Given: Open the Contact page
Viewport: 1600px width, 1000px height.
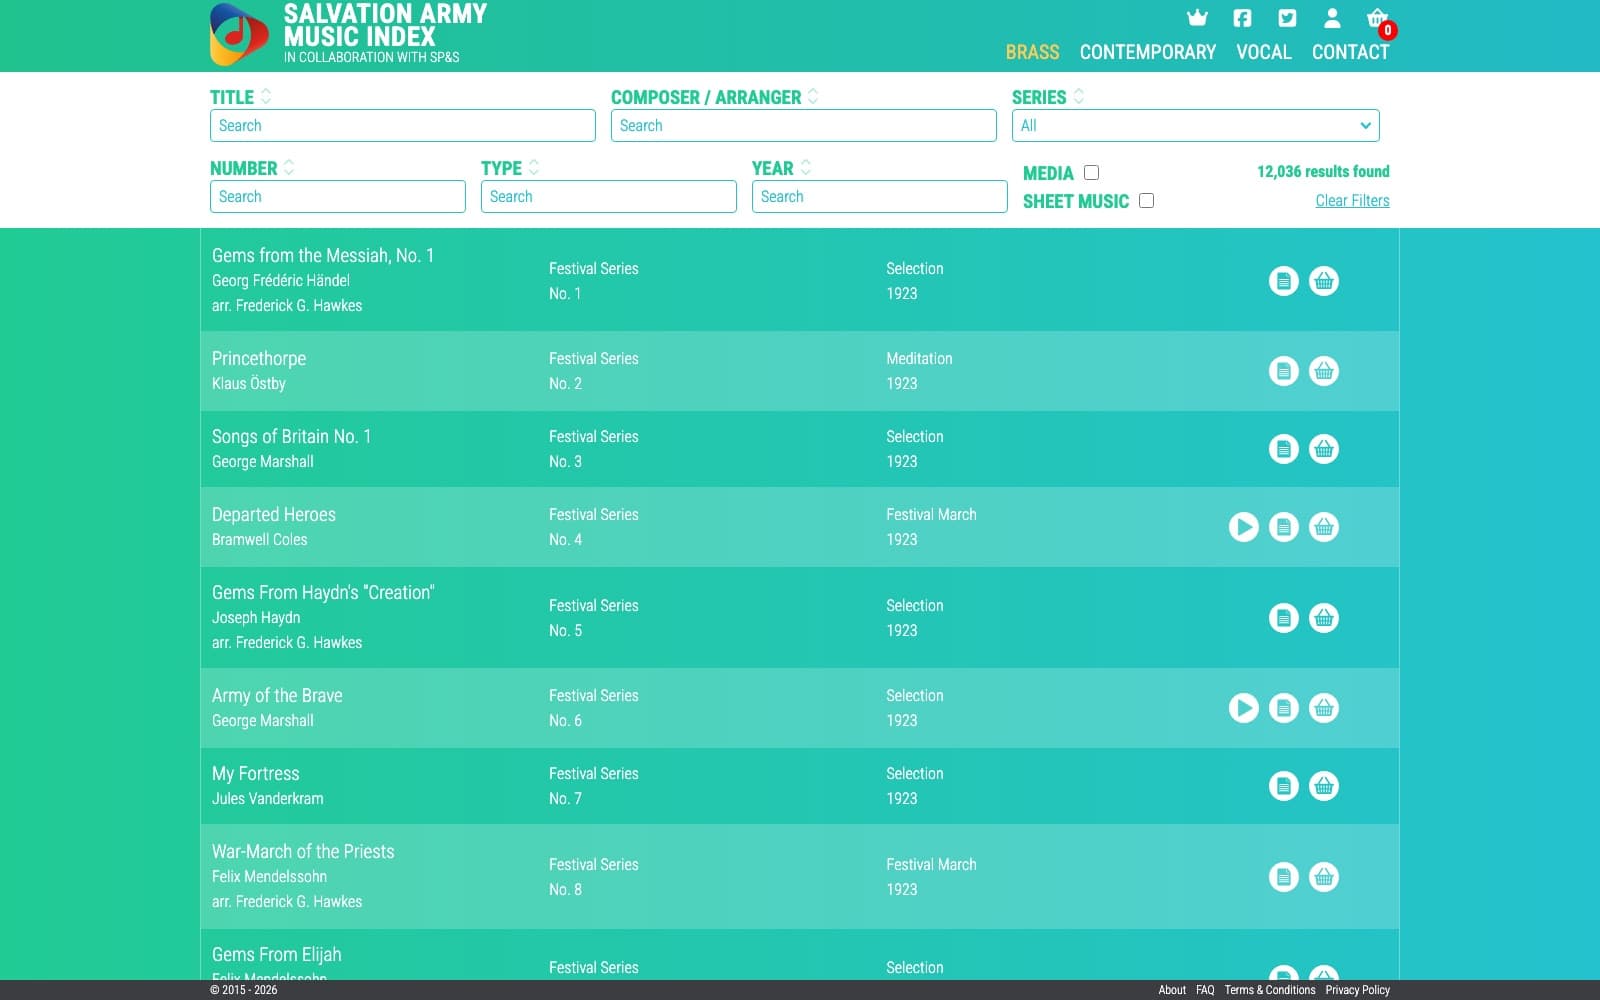Looking at the screenshot, I should point(1350,52).
